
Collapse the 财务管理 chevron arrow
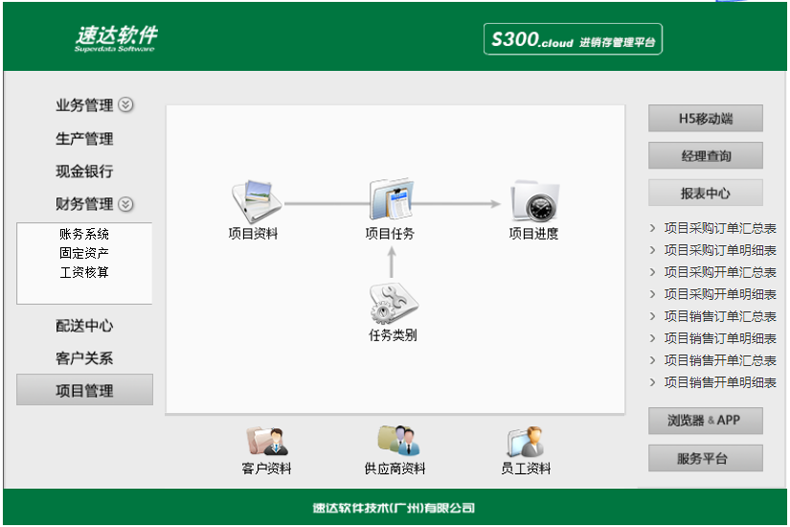point(125,204)
